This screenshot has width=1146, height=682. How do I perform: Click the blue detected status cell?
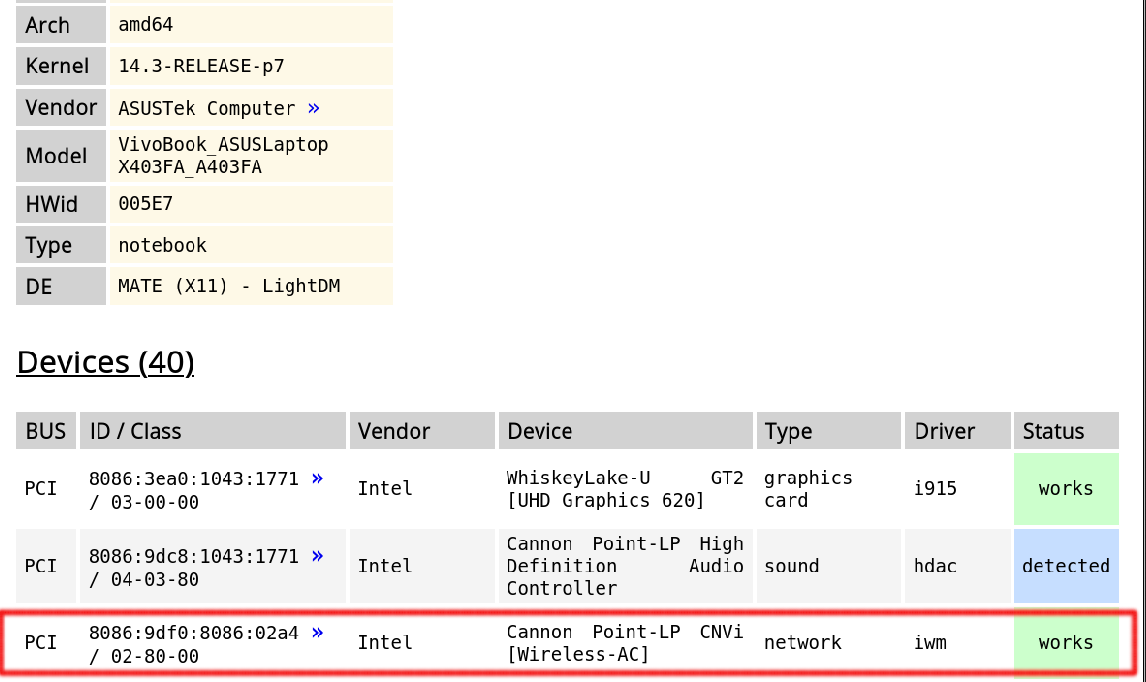click(x=1065, y=566)
